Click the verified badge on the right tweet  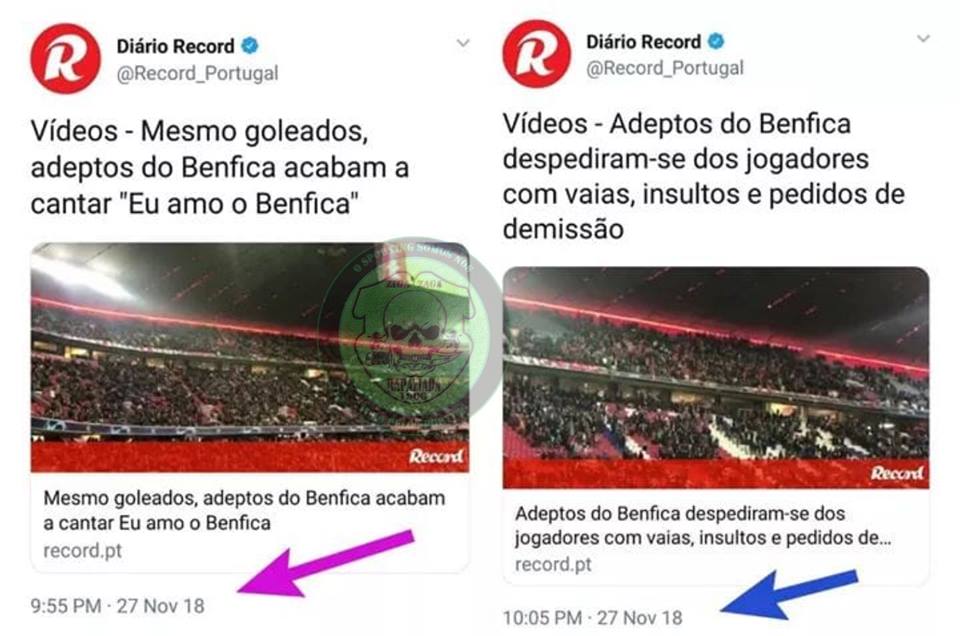(x=716, y=41)
